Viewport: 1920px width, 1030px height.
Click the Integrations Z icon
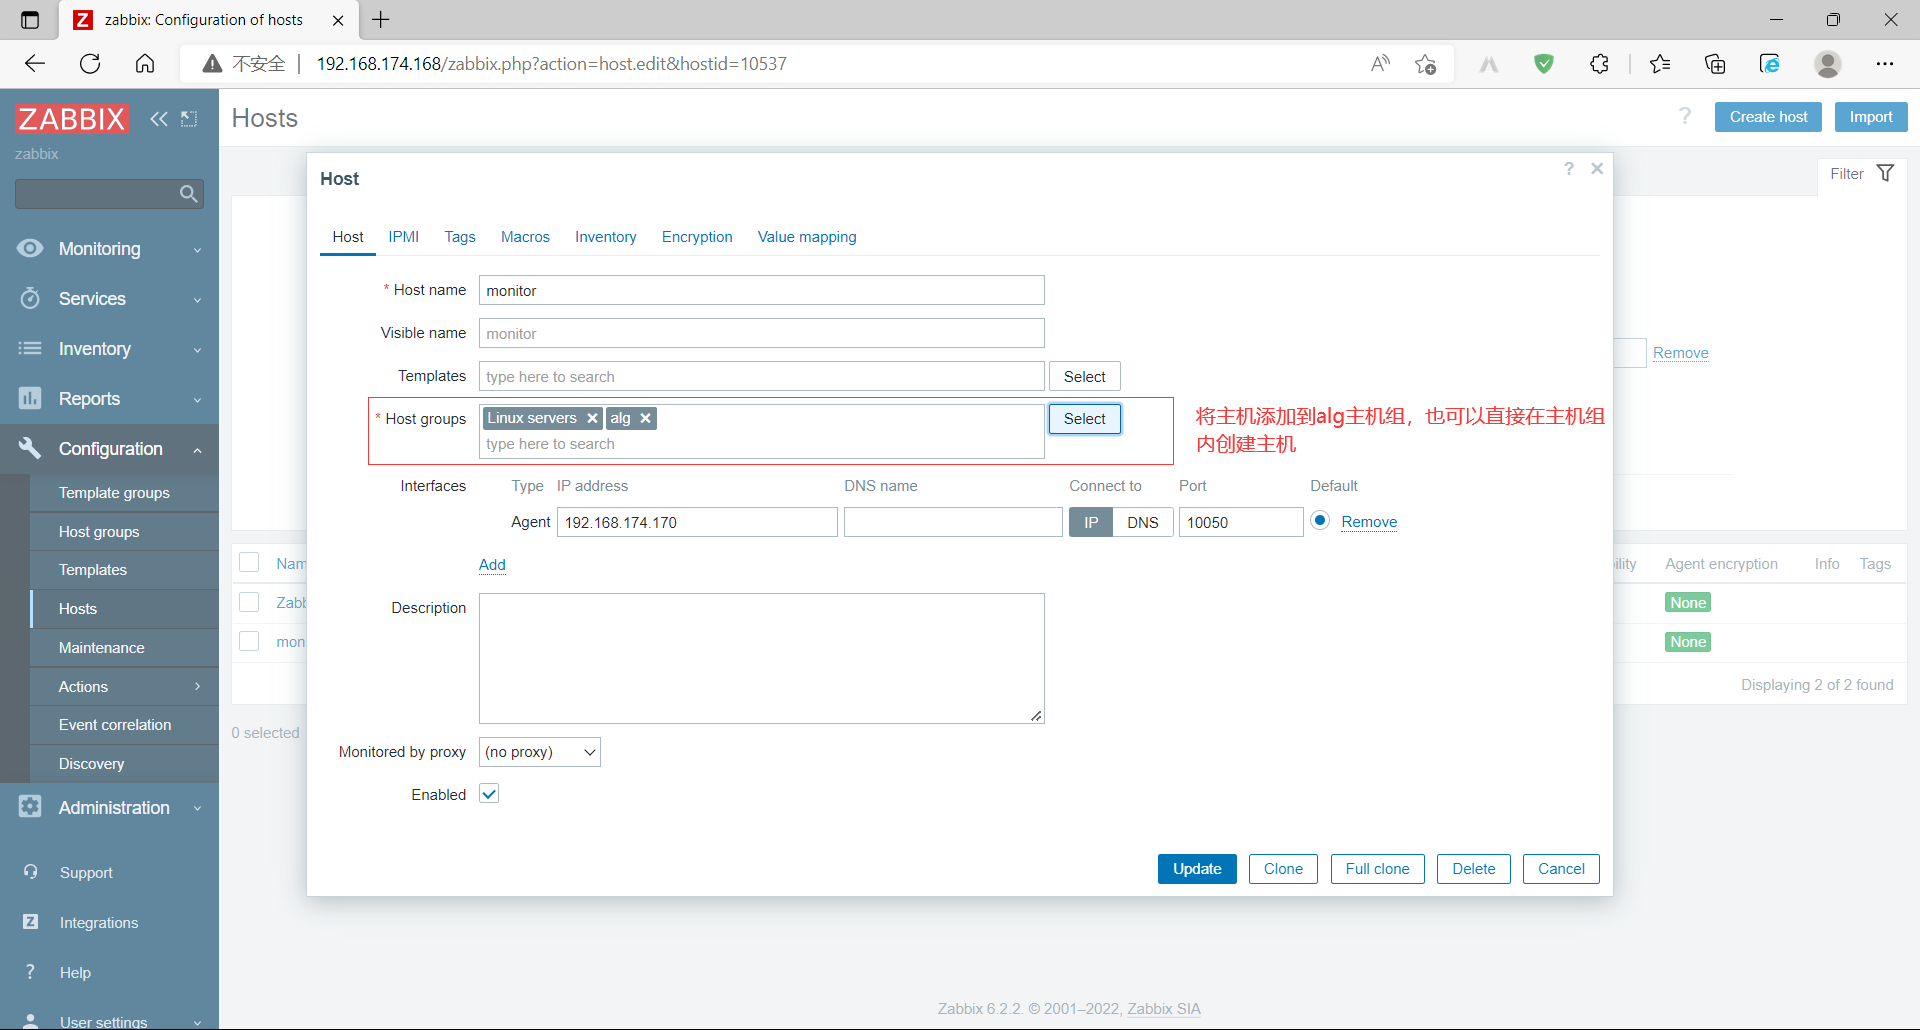coord(31,922)
